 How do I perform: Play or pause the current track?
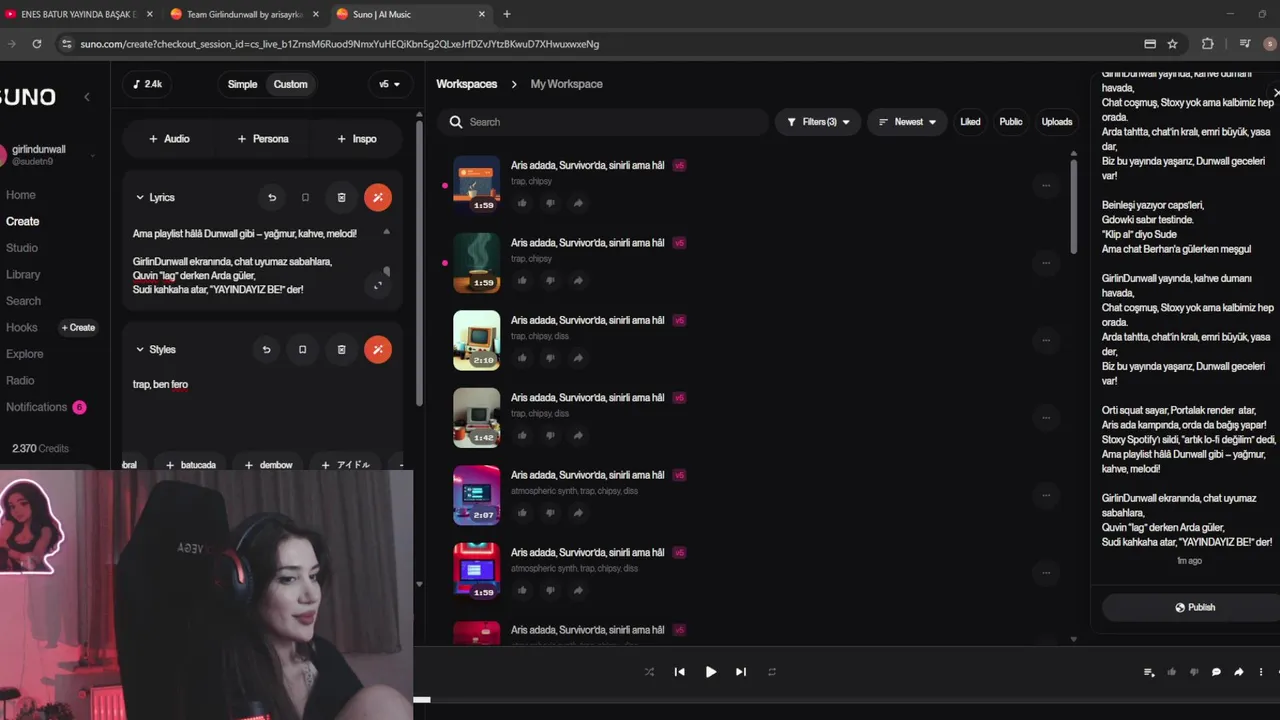(710, 672)
